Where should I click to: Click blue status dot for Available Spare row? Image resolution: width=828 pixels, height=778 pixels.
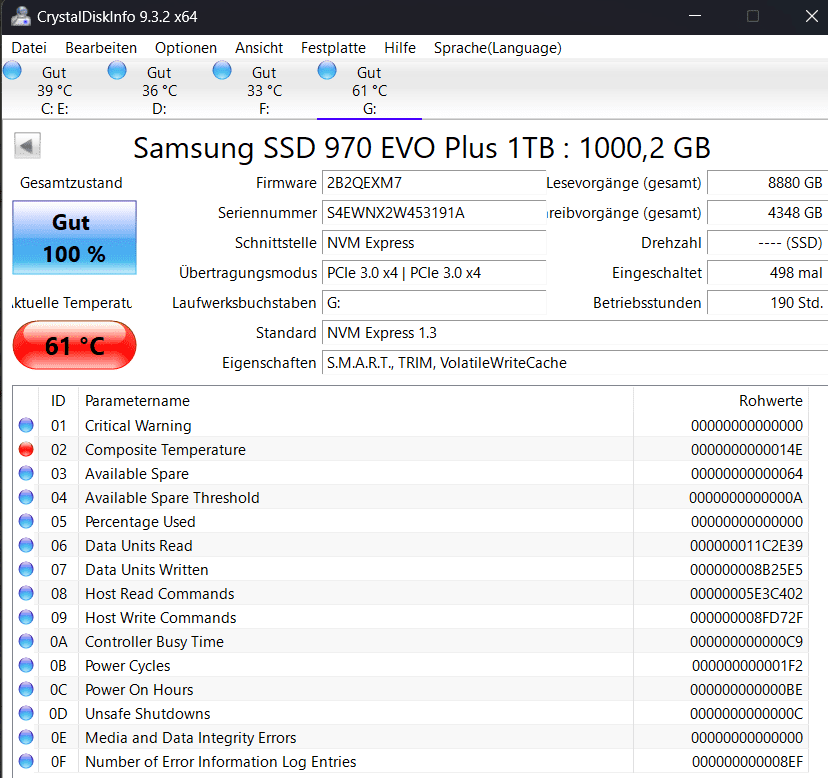click(26, 473)
